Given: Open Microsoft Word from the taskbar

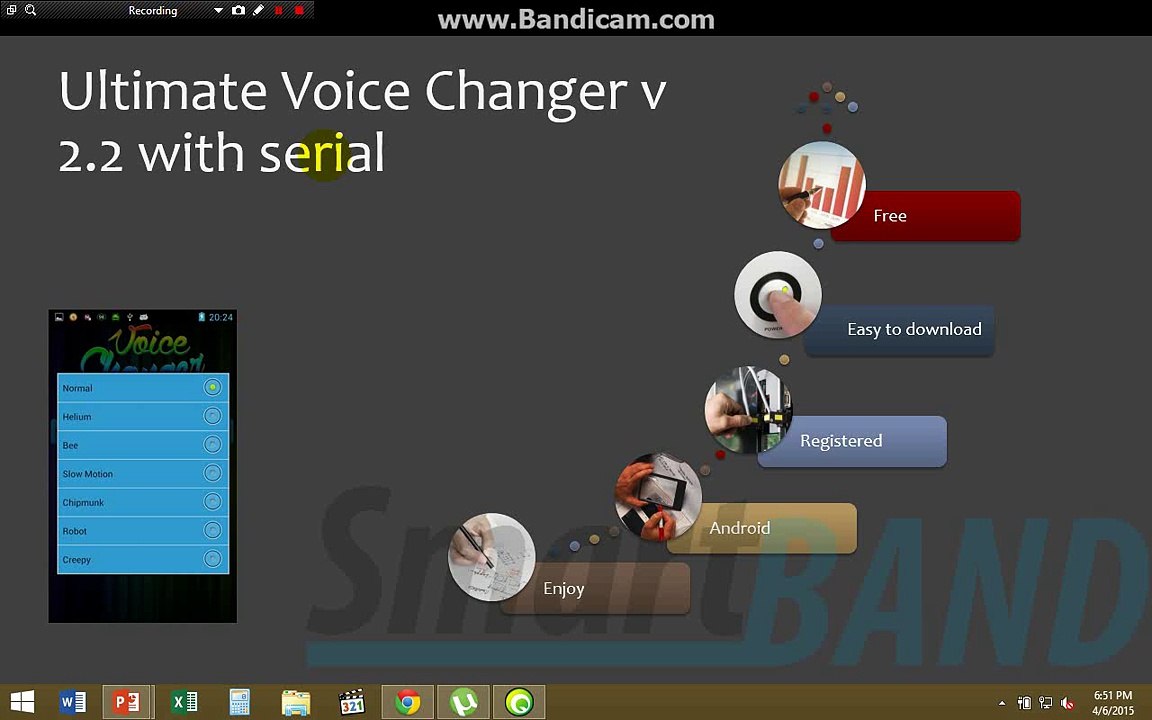Looking at the screenshot, I should click(72, 702).
